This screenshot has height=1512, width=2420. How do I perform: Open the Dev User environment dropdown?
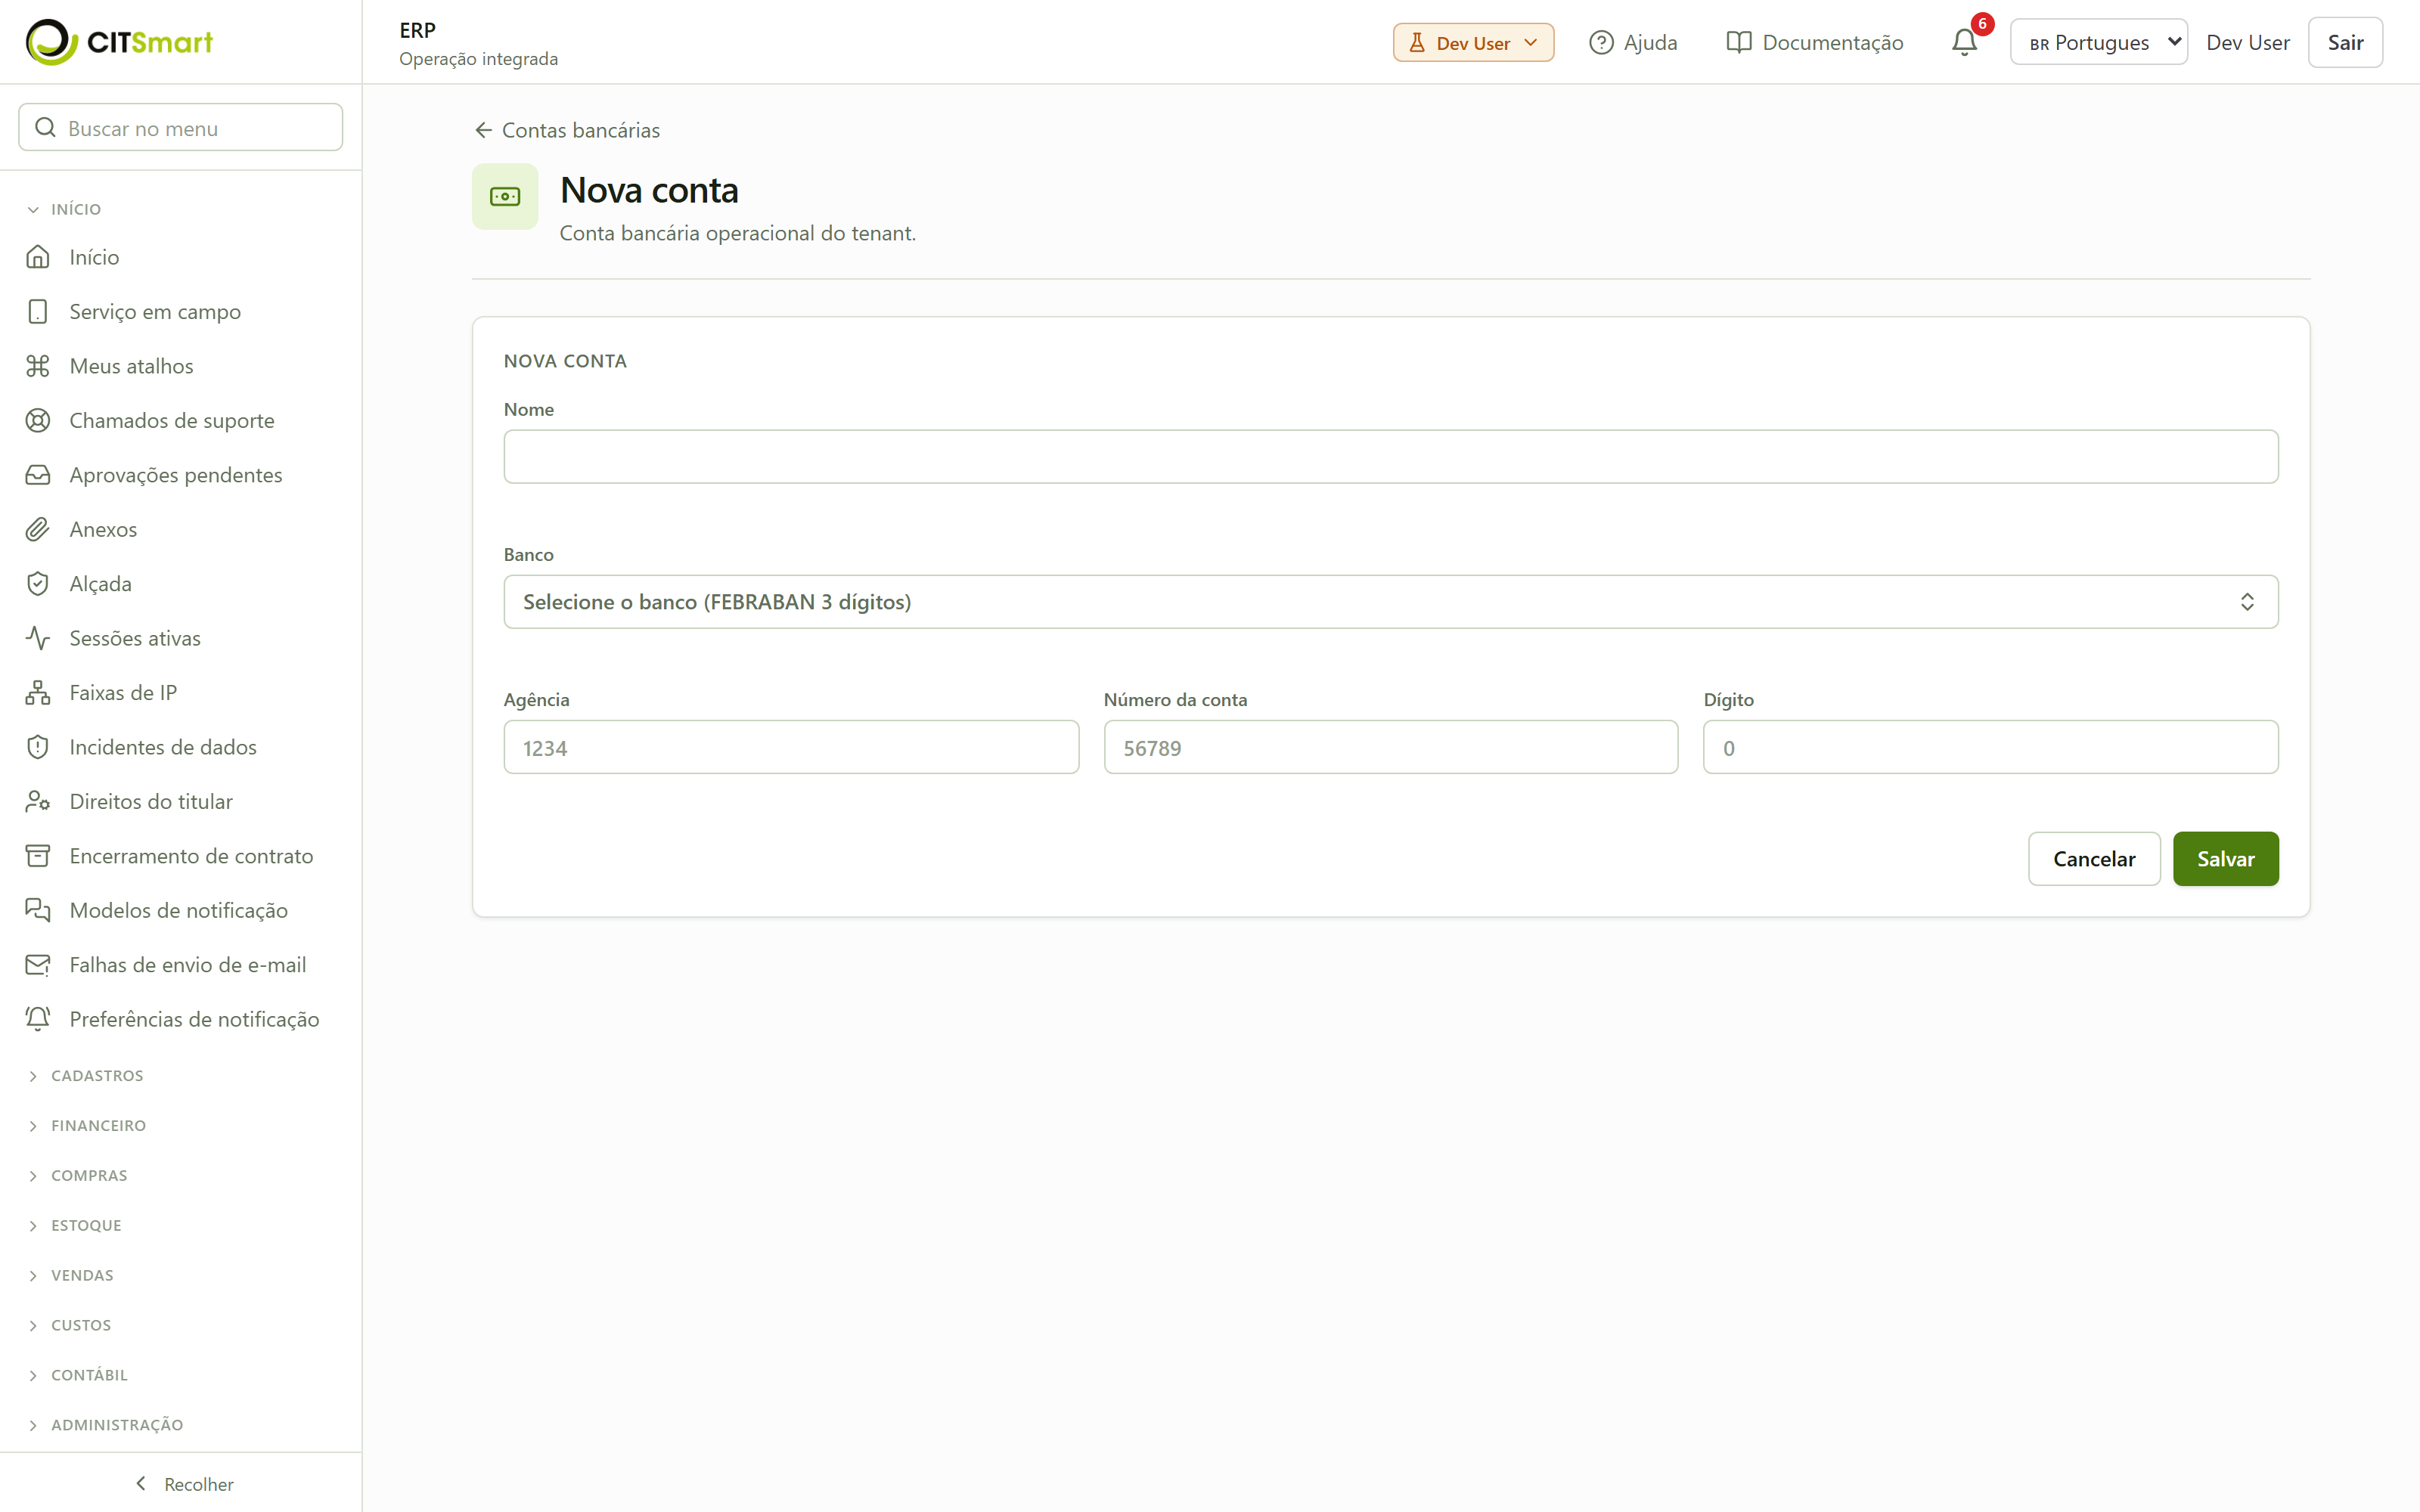point(1473,42)
